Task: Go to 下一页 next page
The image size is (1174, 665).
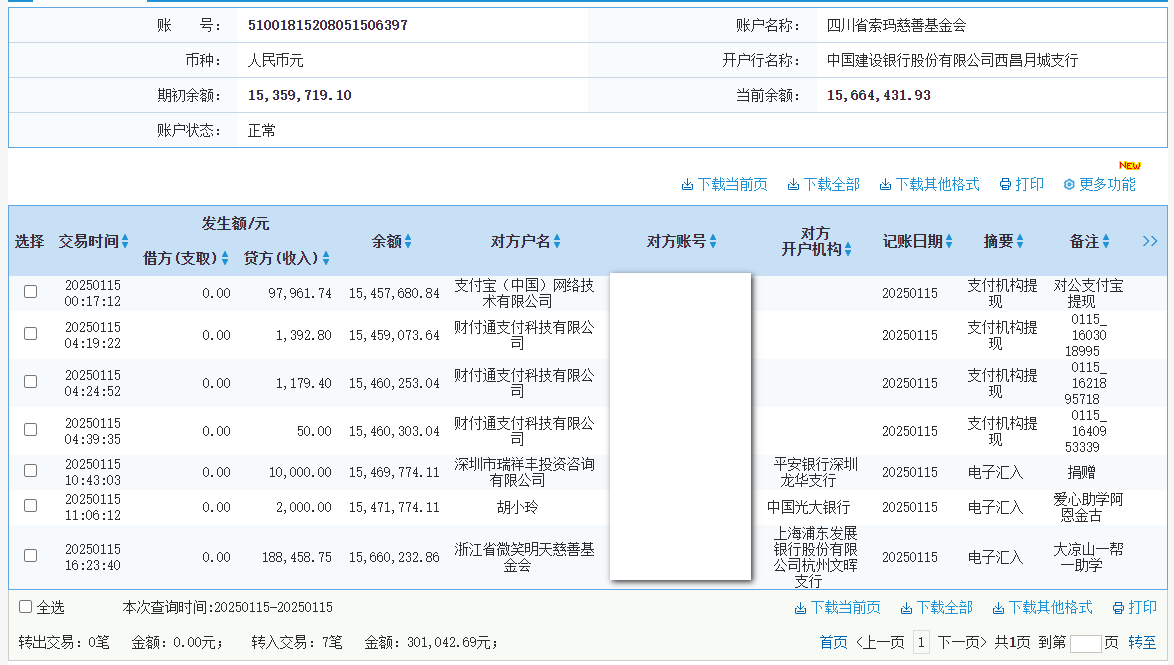Action: click(962, 643)
